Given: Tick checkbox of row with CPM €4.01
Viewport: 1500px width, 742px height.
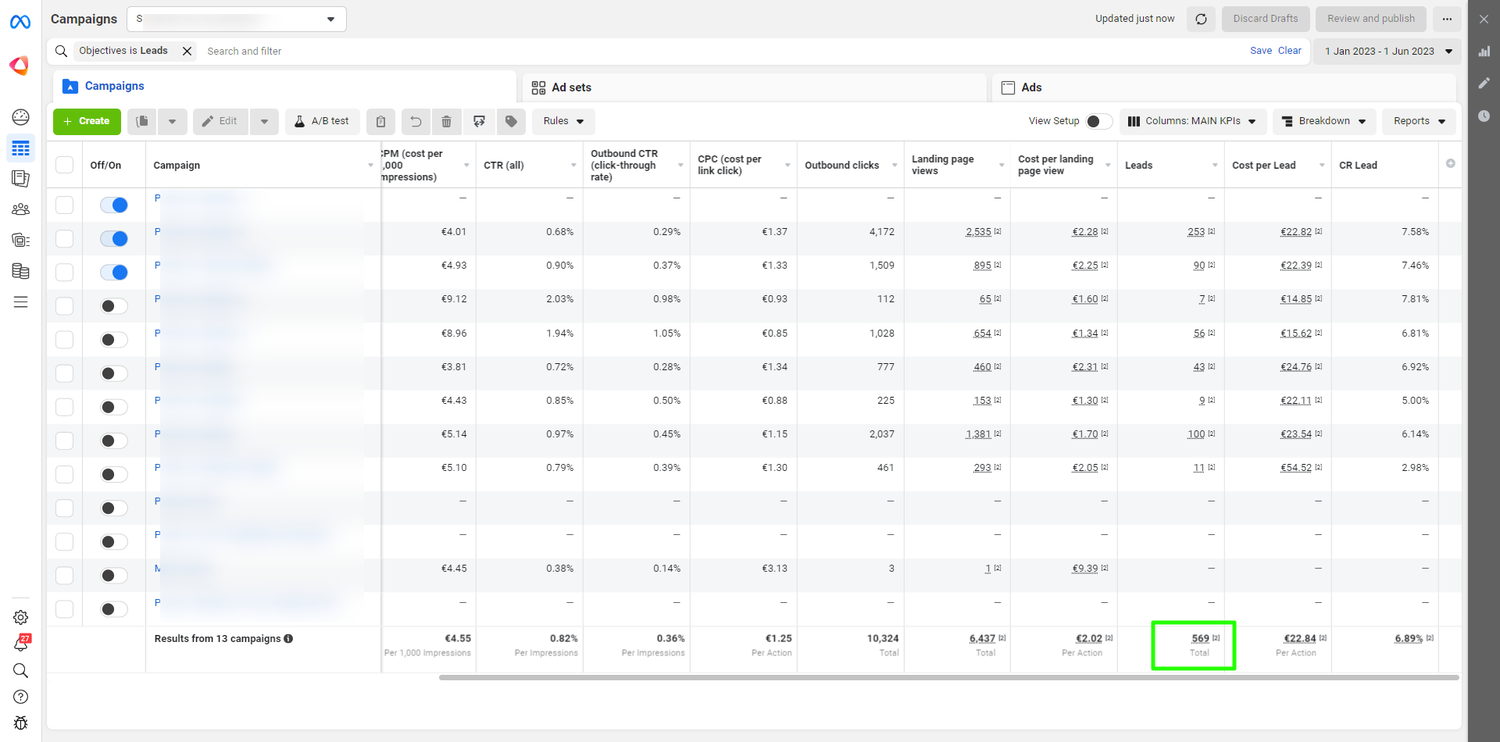Looking at the screenshot, I should [x=64, y=238].
